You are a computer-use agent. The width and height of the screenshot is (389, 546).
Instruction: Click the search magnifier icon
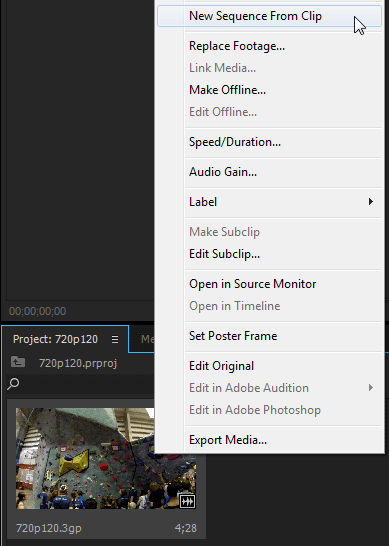pos(13,383)
